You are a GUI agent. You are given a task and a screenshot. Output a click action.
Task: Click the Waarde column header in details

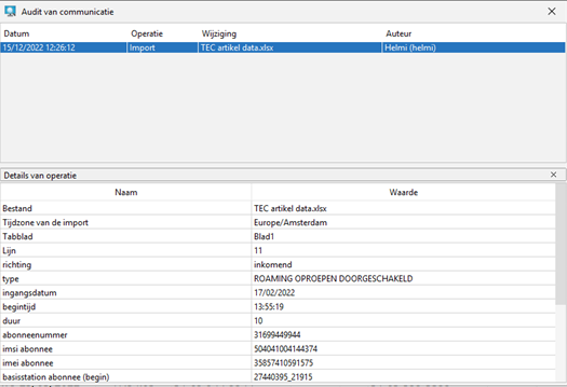(x=404, y=192)
